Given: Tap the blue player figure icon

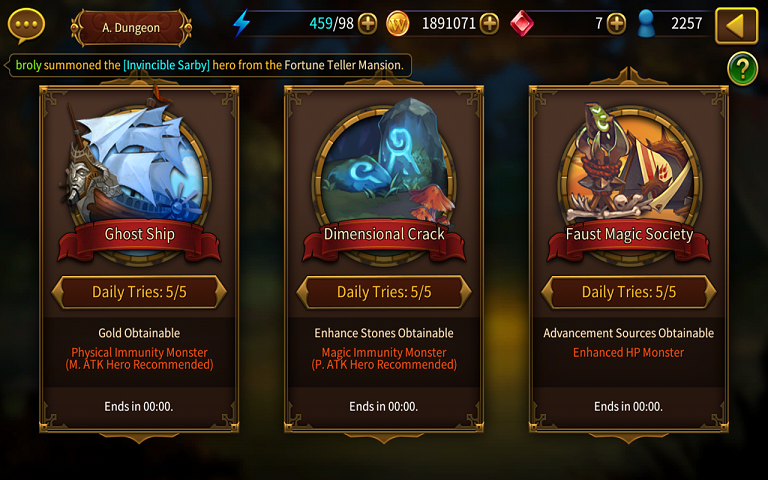Looking at the screenshot, I should point(647,24).
